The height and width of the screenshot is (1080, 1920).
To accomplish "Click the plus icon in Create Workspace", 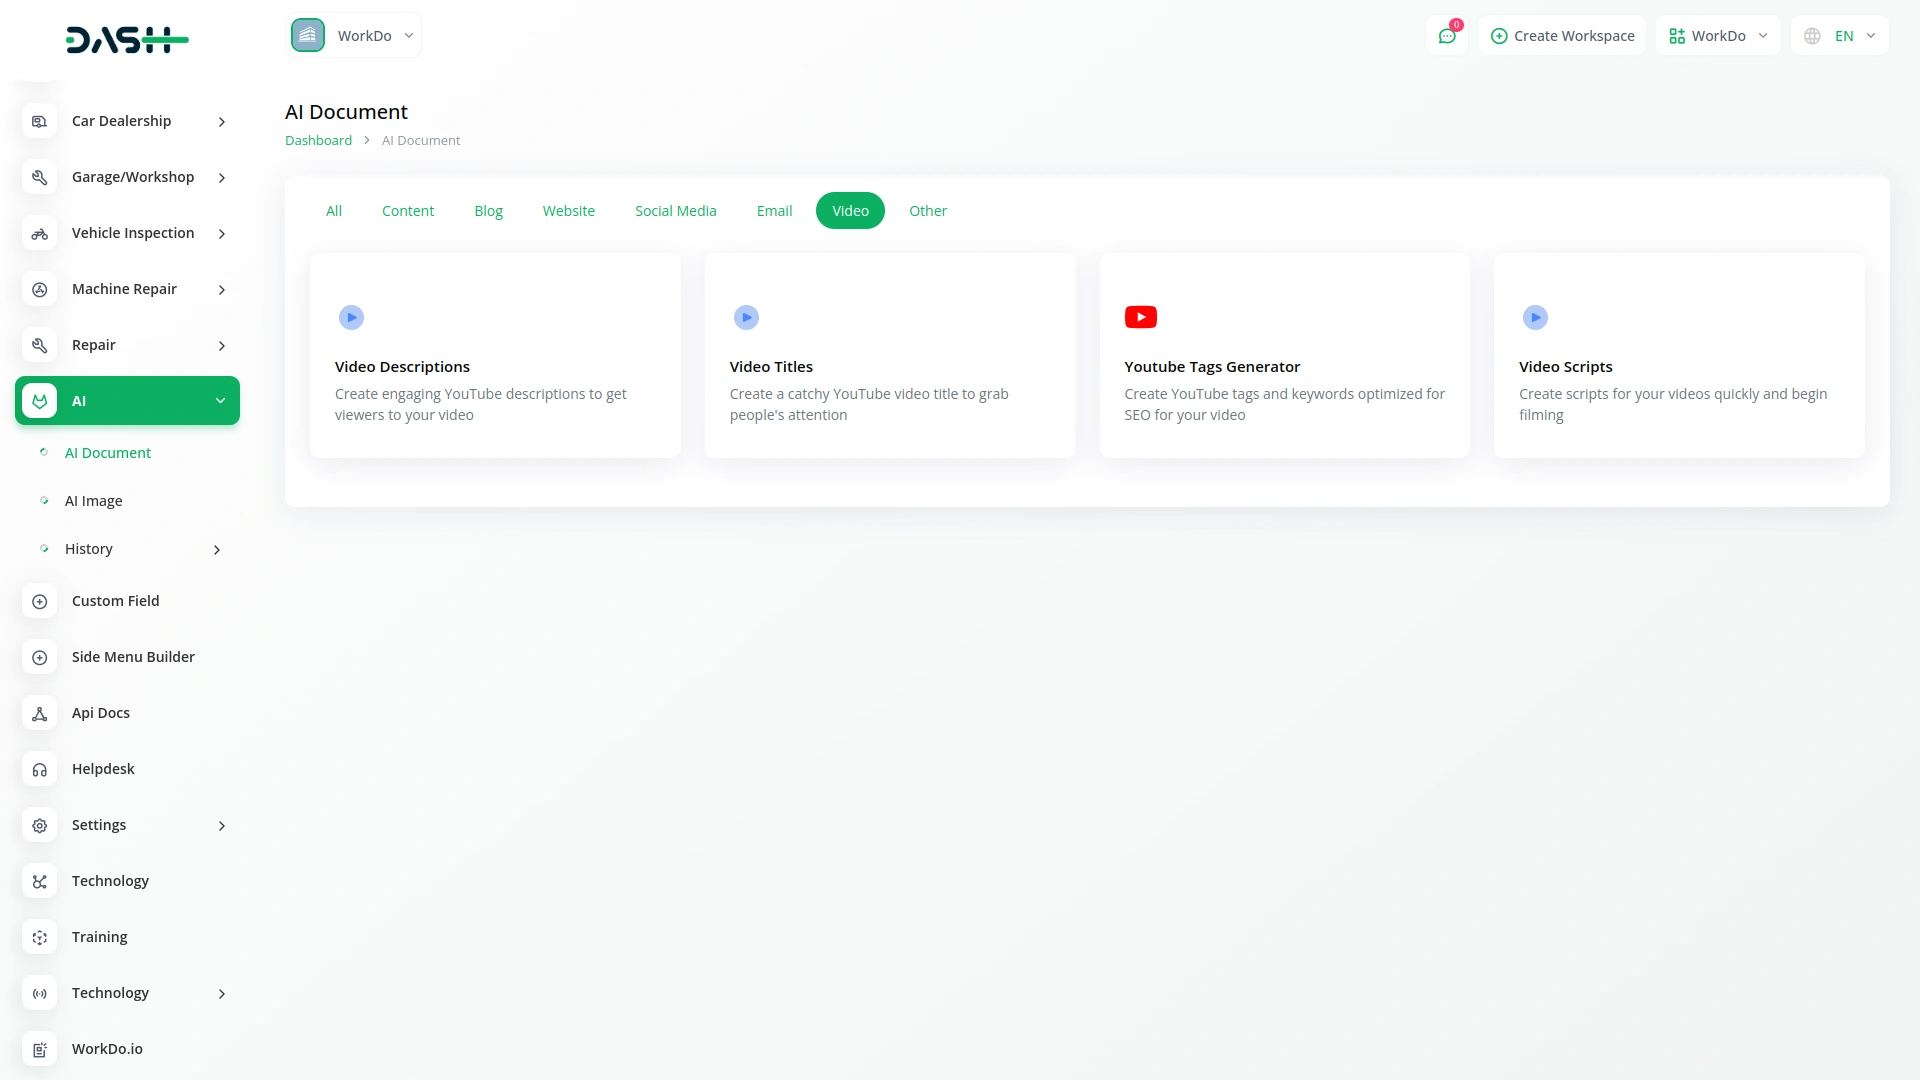I will click(x=1498, y=36).
